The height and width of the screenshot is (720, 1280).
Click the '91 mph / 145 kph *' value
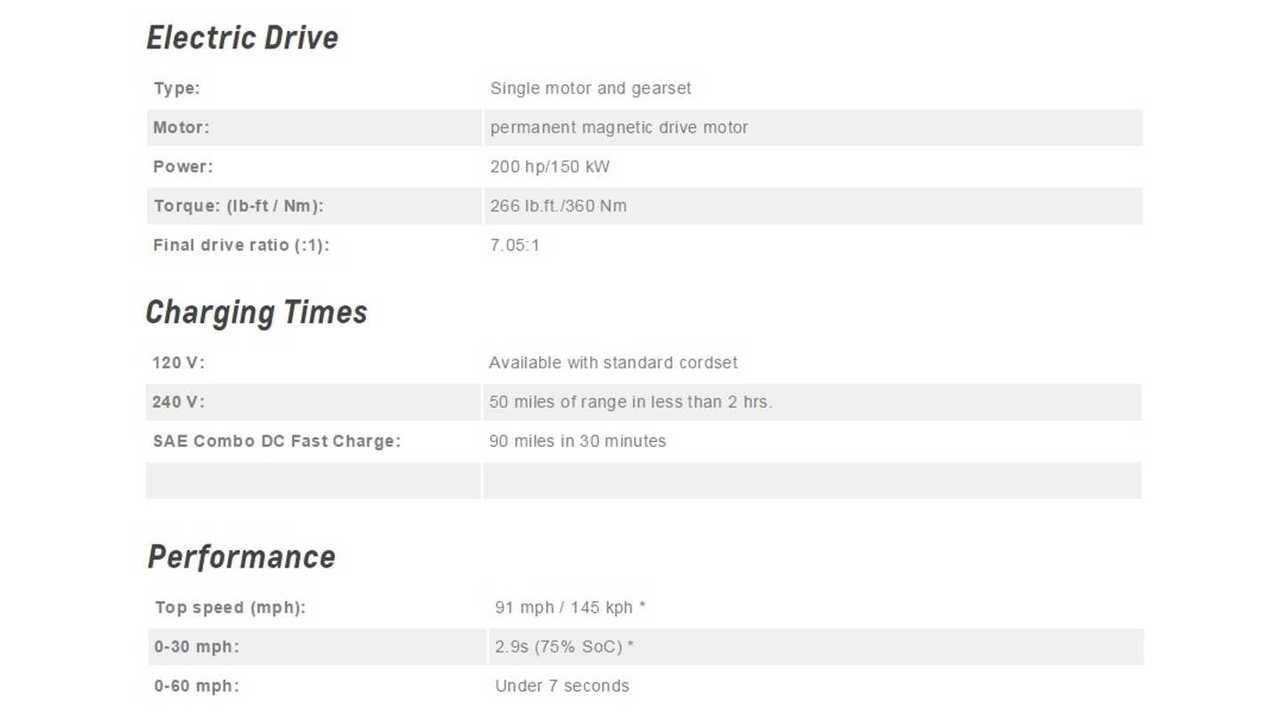570,607
